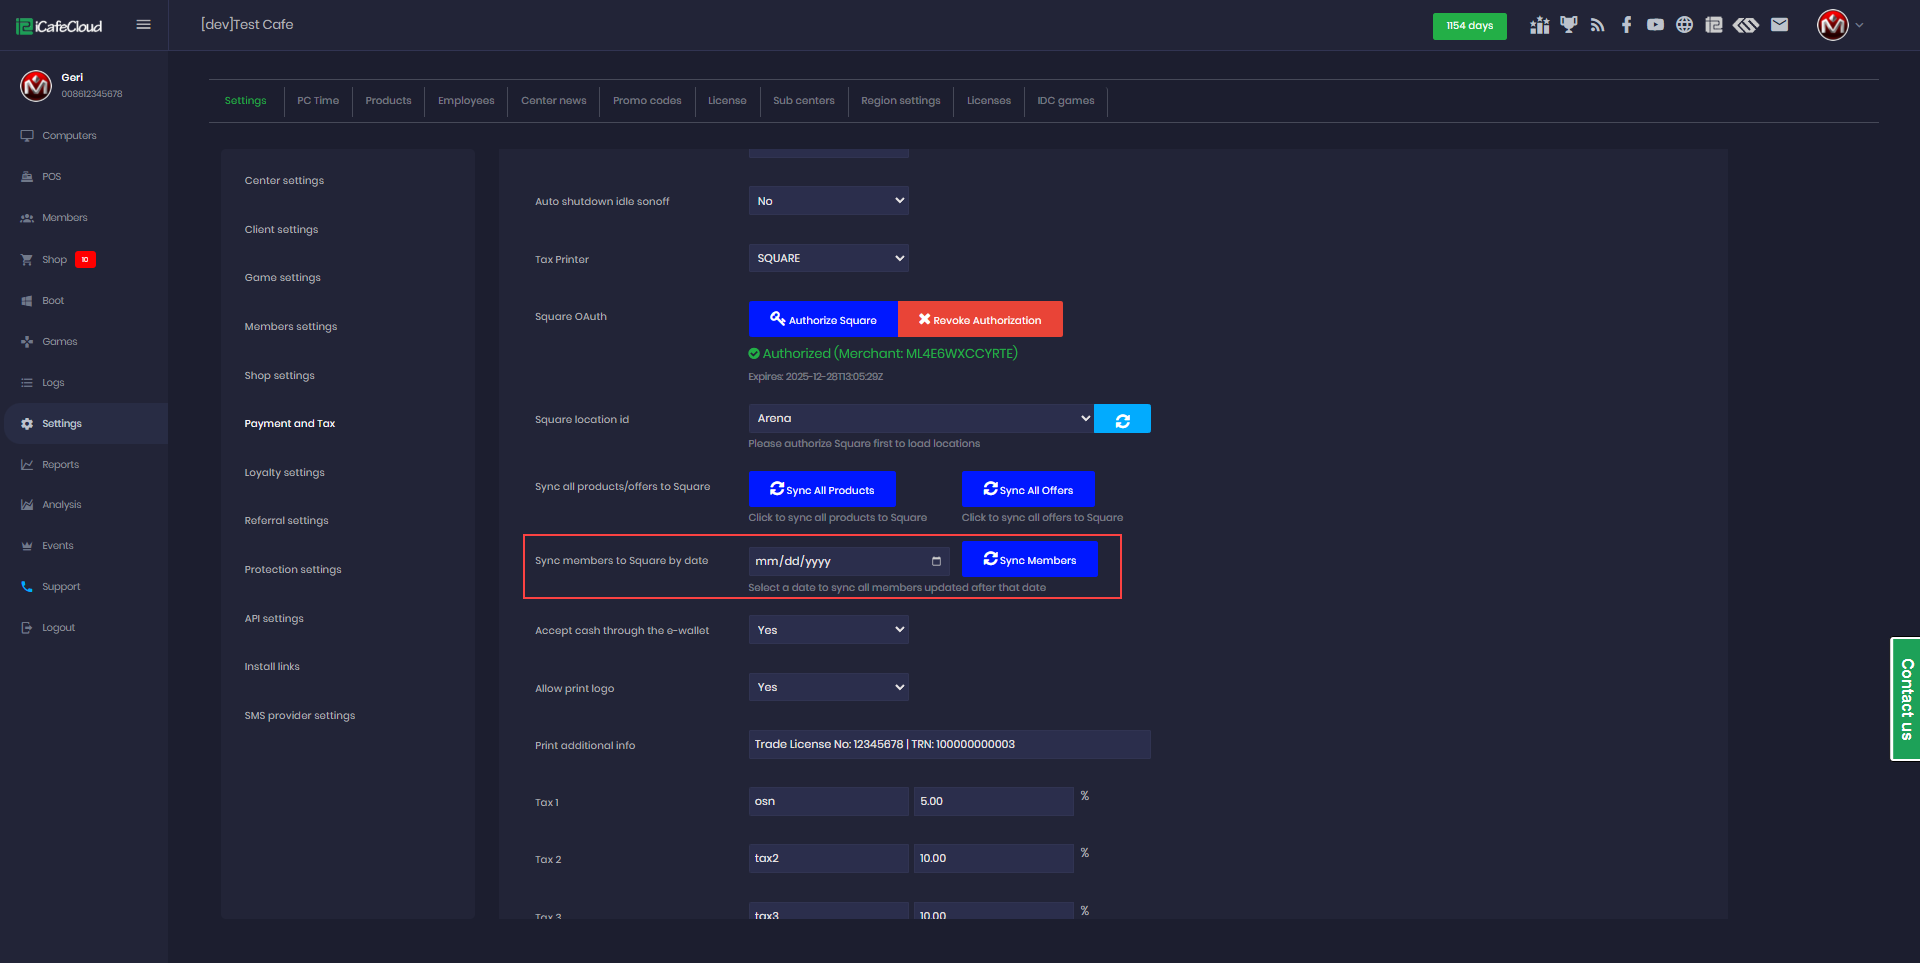The width and height of the screenshot is (1920, 963).
Task: Click the Sync Members button
Action: click(x=1029, y=560)
